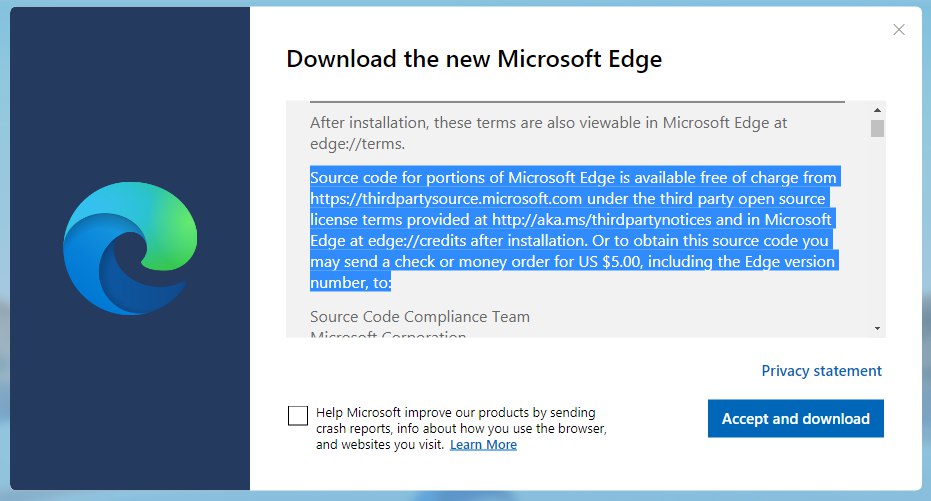Click the Microsoft Edge logo
This screenshot has width=931, height=501.
[130, 248]
